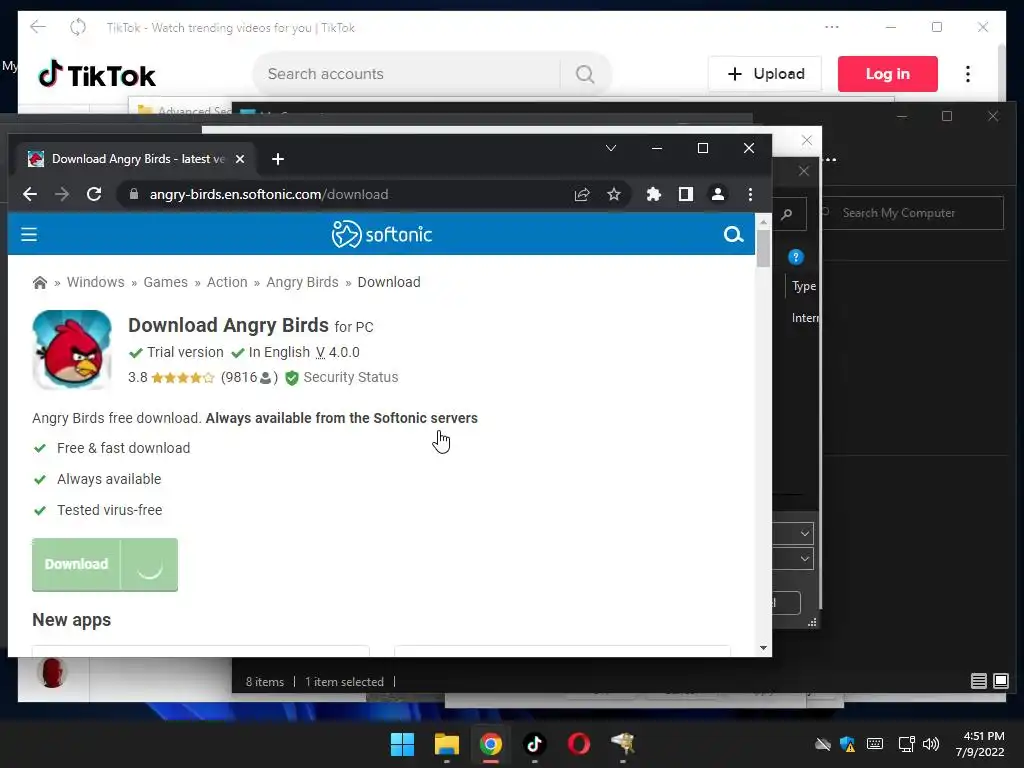Open Windows Security tray icon
Screen dimensions: 1024x768
pyautogui.click(x=848, y=744)
